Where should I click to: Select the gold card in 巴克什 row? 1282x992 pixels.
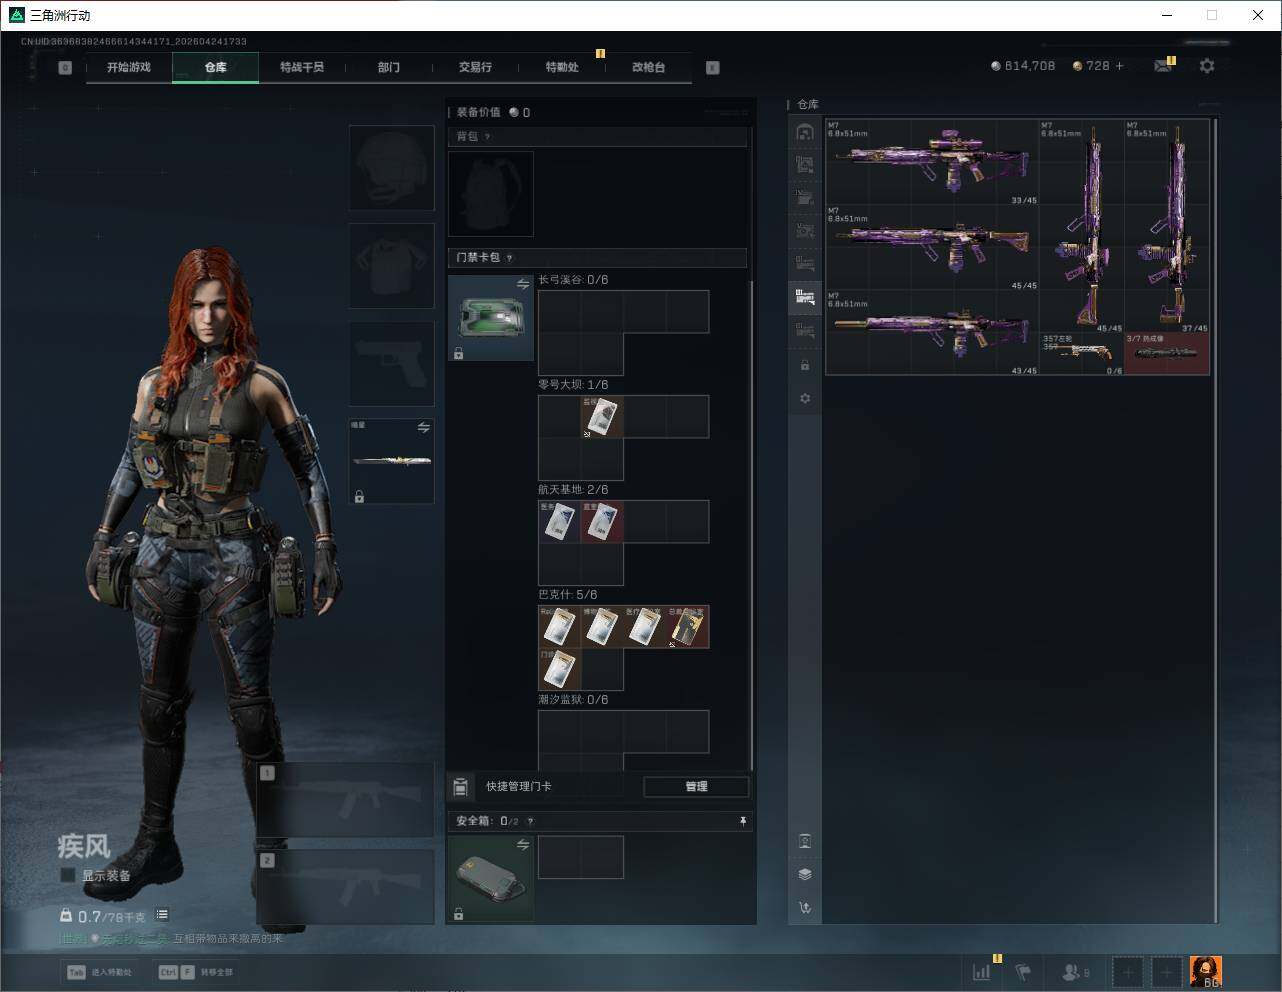point(688,627)
